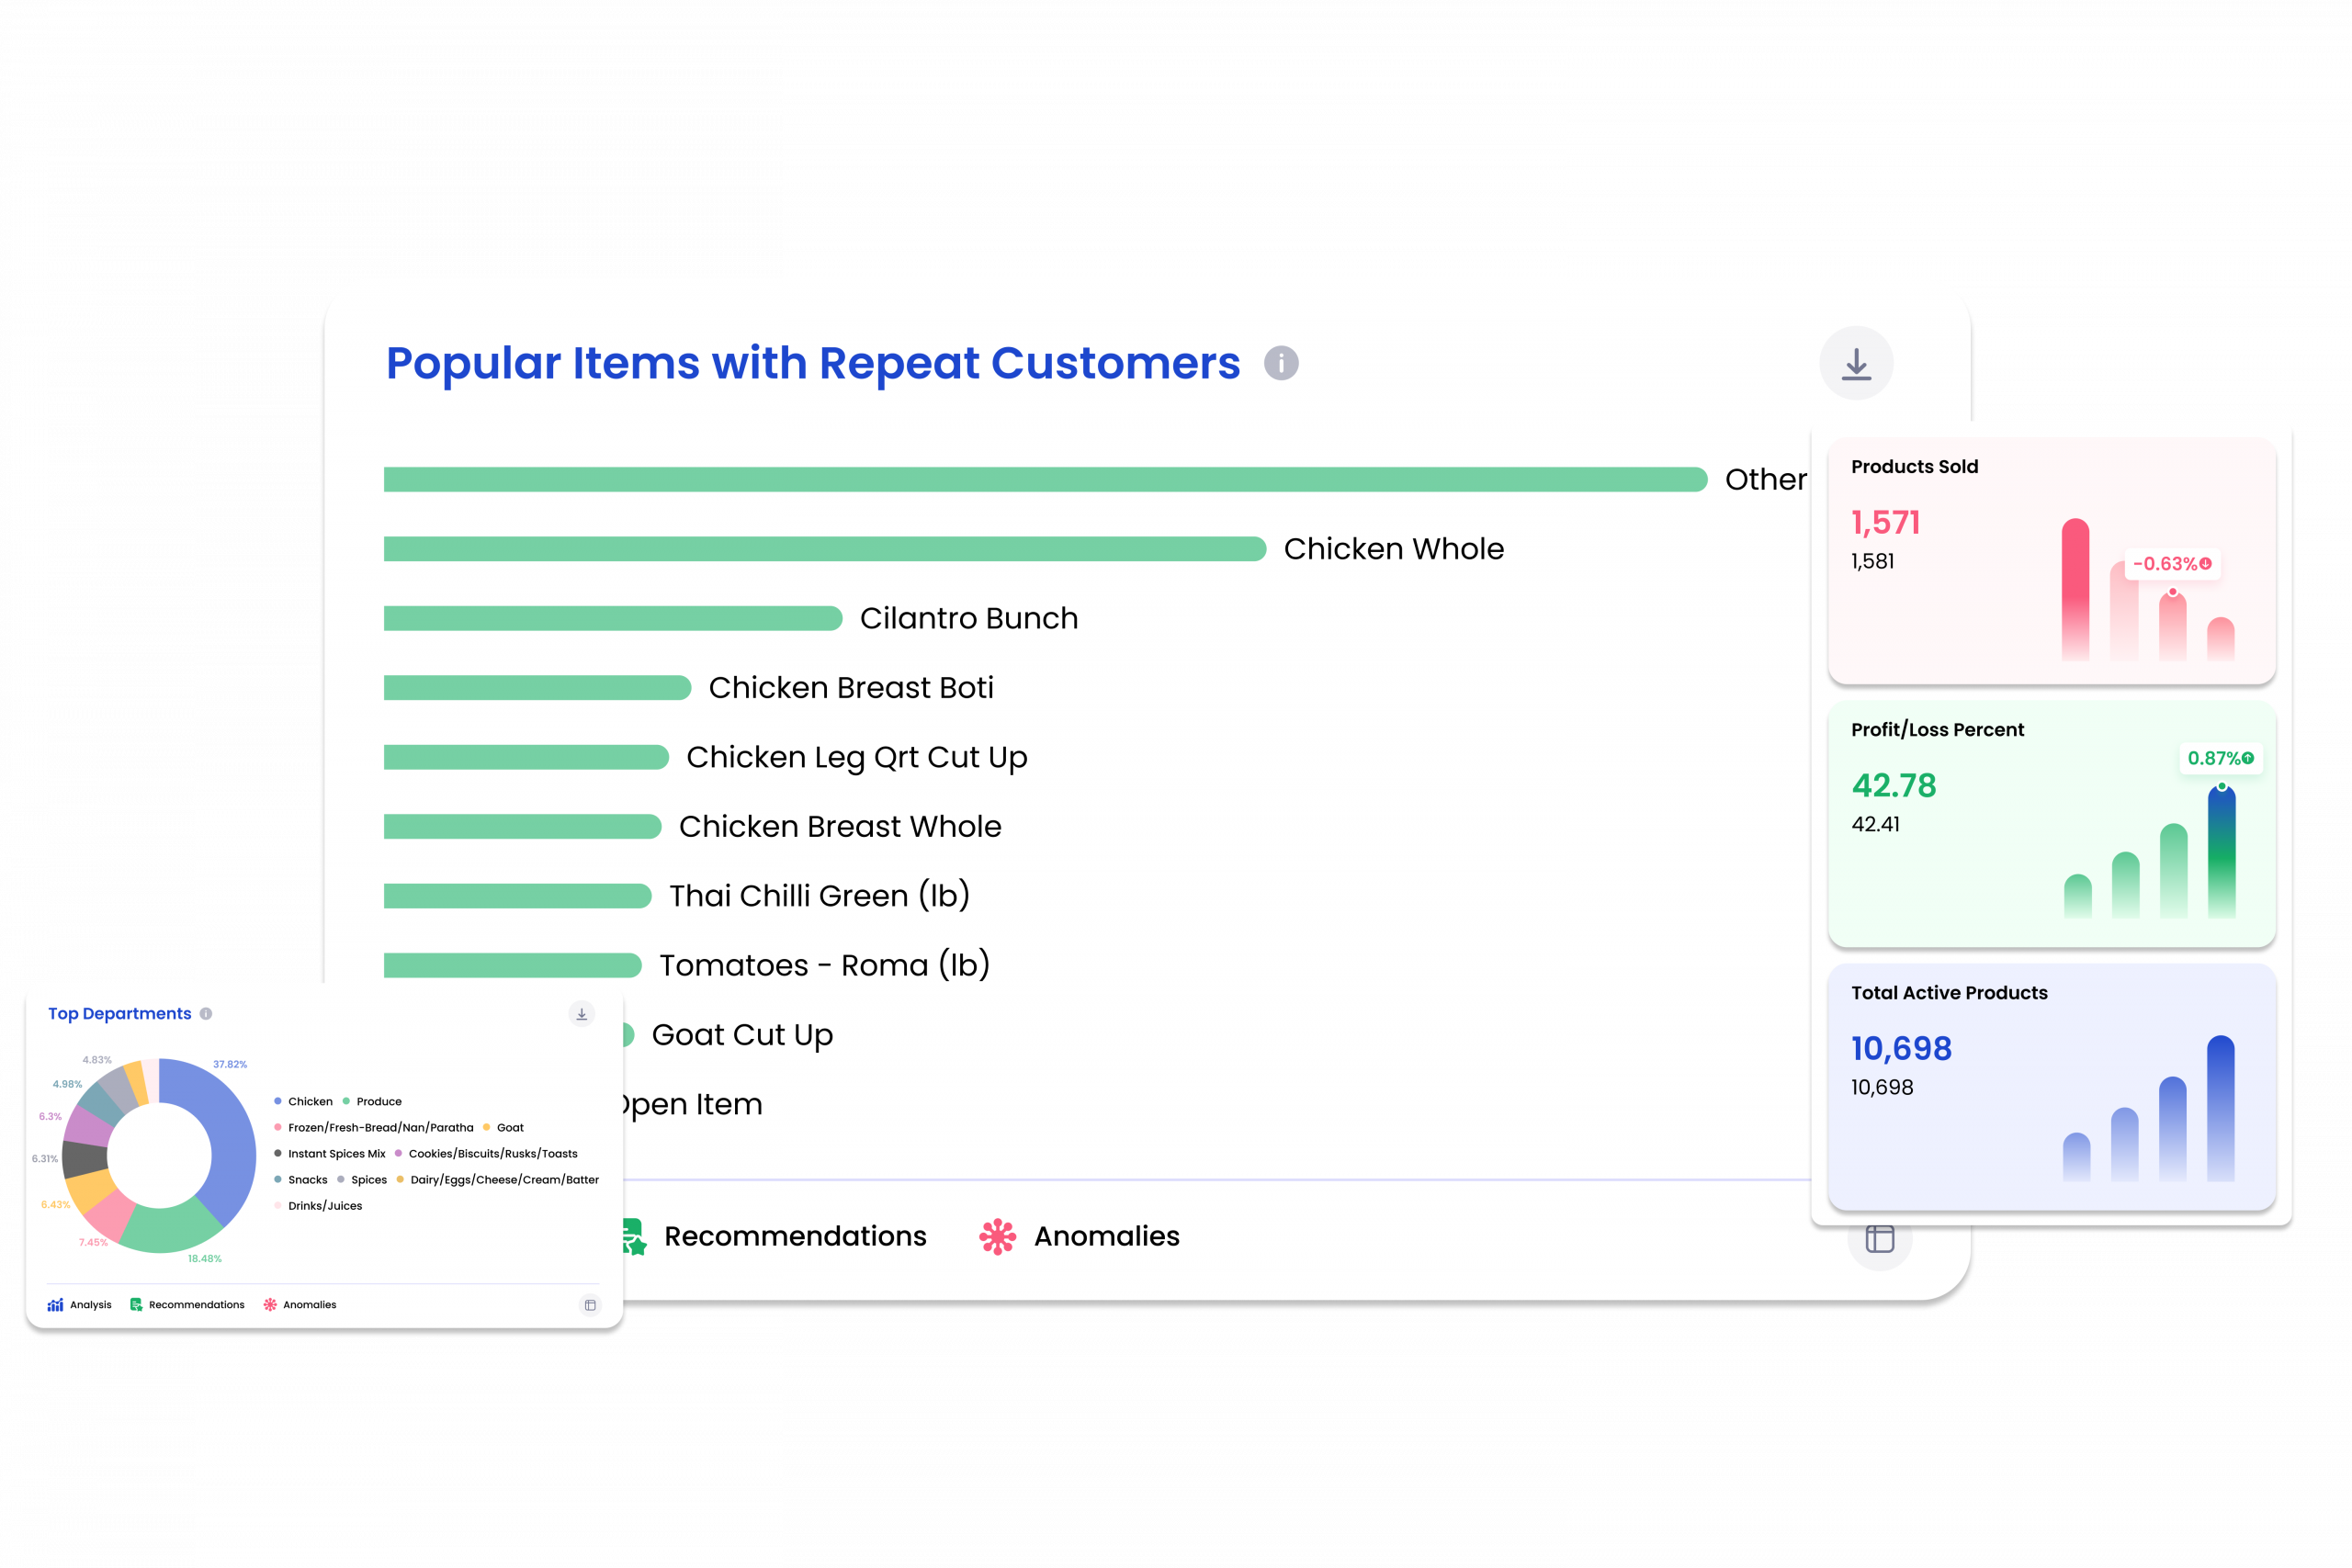Click the 0.87% profit change badge

[2220, 758]
